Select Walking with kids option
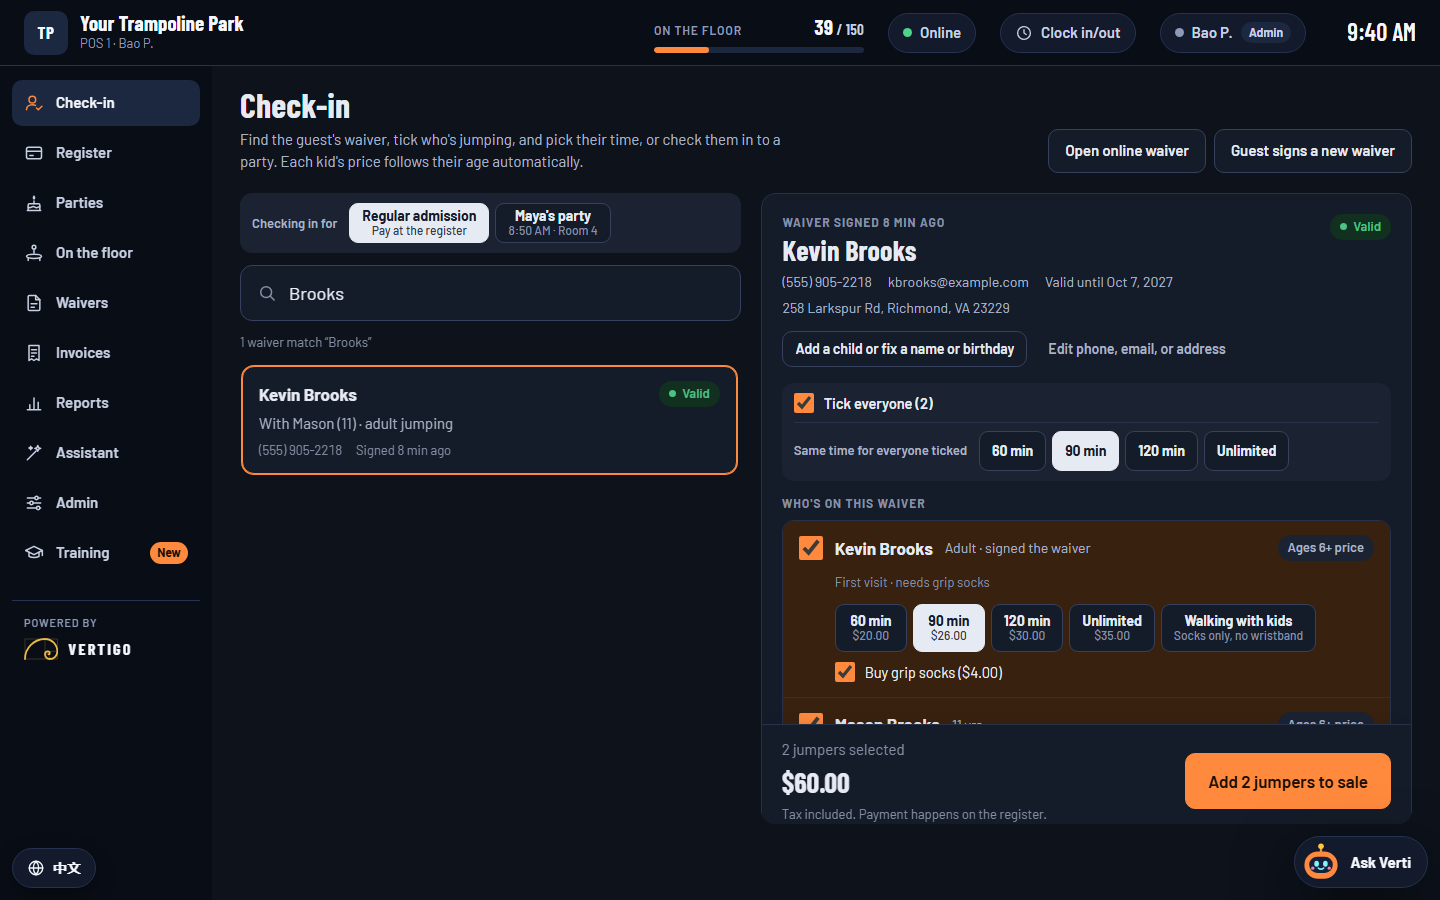The width and height of the screenshot is (1440, 900). click(1238, 628)
